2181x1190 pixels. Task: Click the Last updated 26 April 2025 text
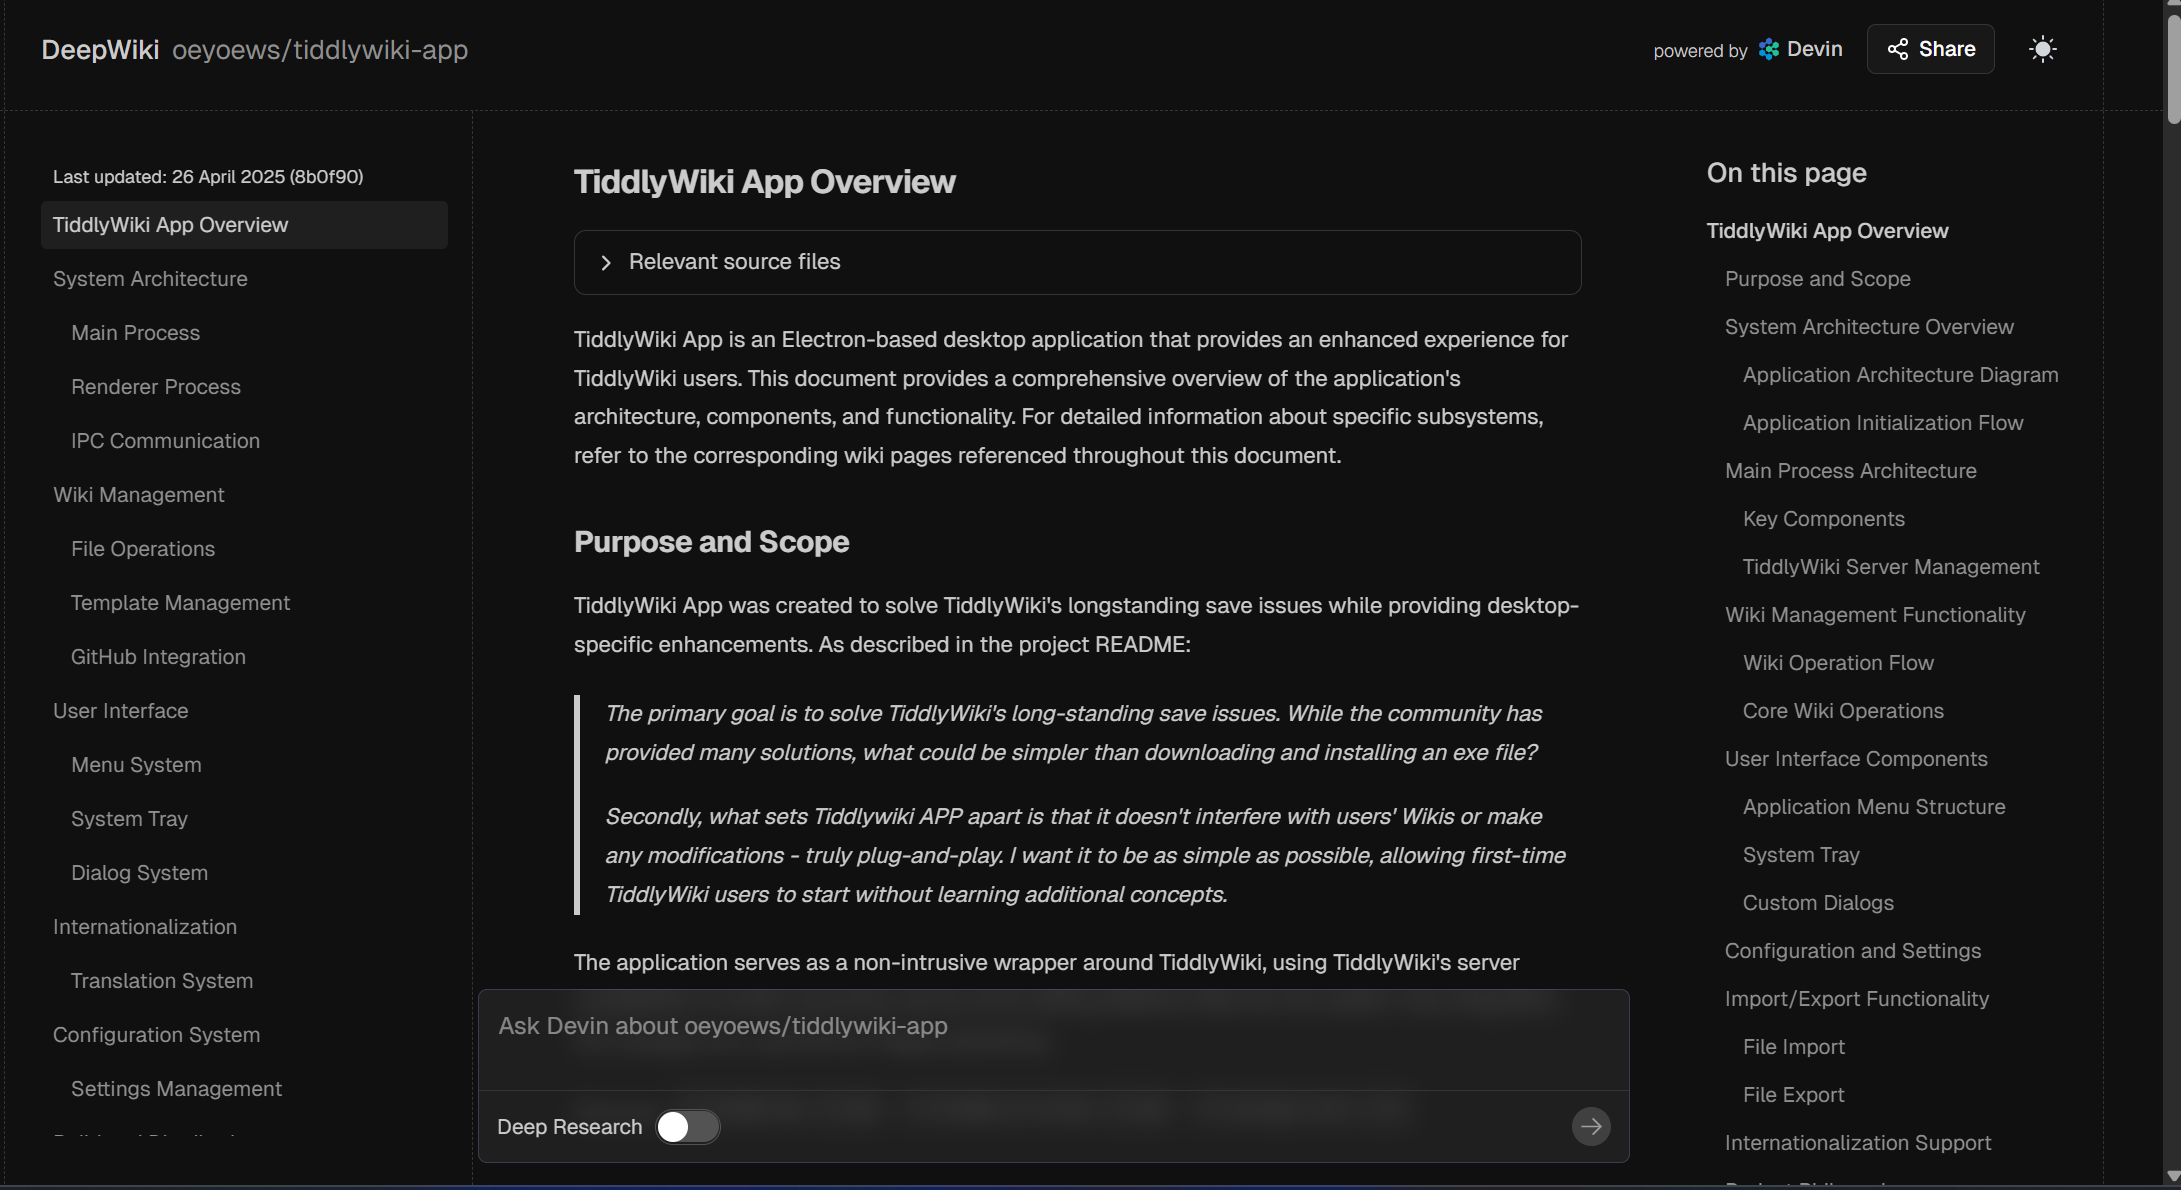pos(208,177)
